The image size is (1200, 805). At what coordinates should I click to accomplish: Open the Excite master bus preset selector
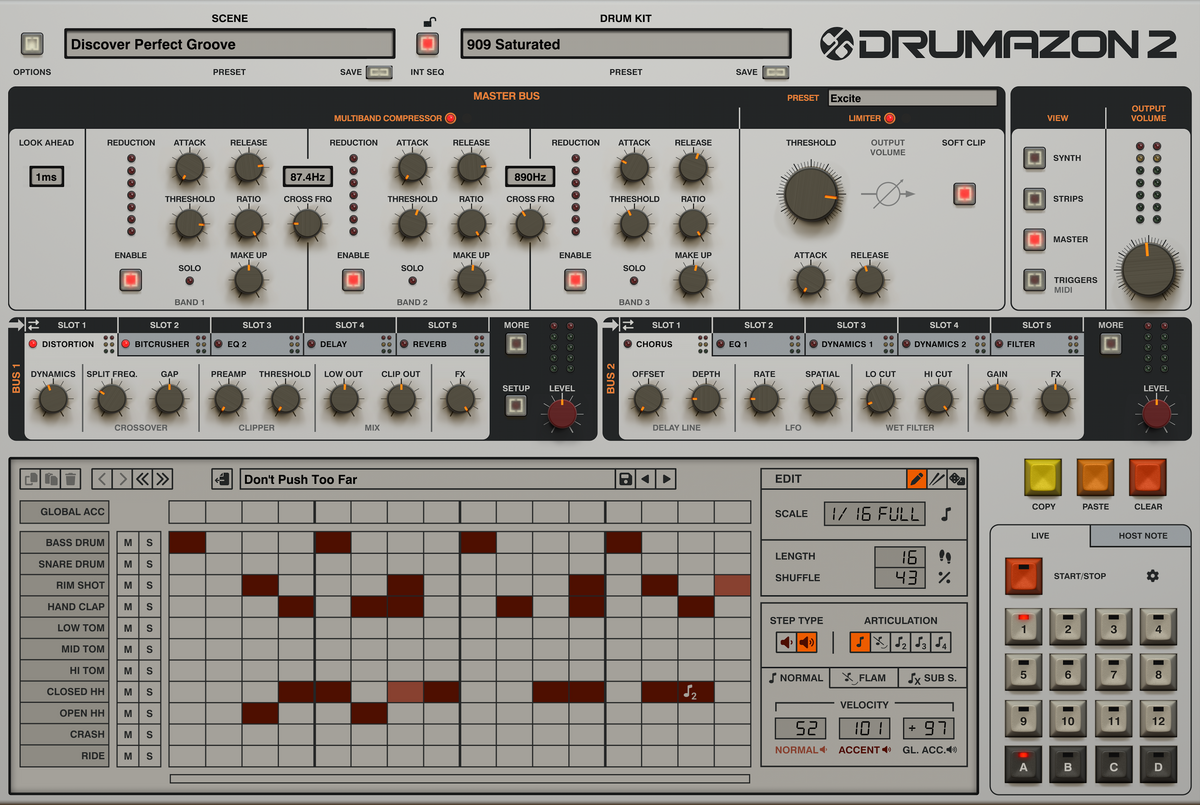[911, 97]
